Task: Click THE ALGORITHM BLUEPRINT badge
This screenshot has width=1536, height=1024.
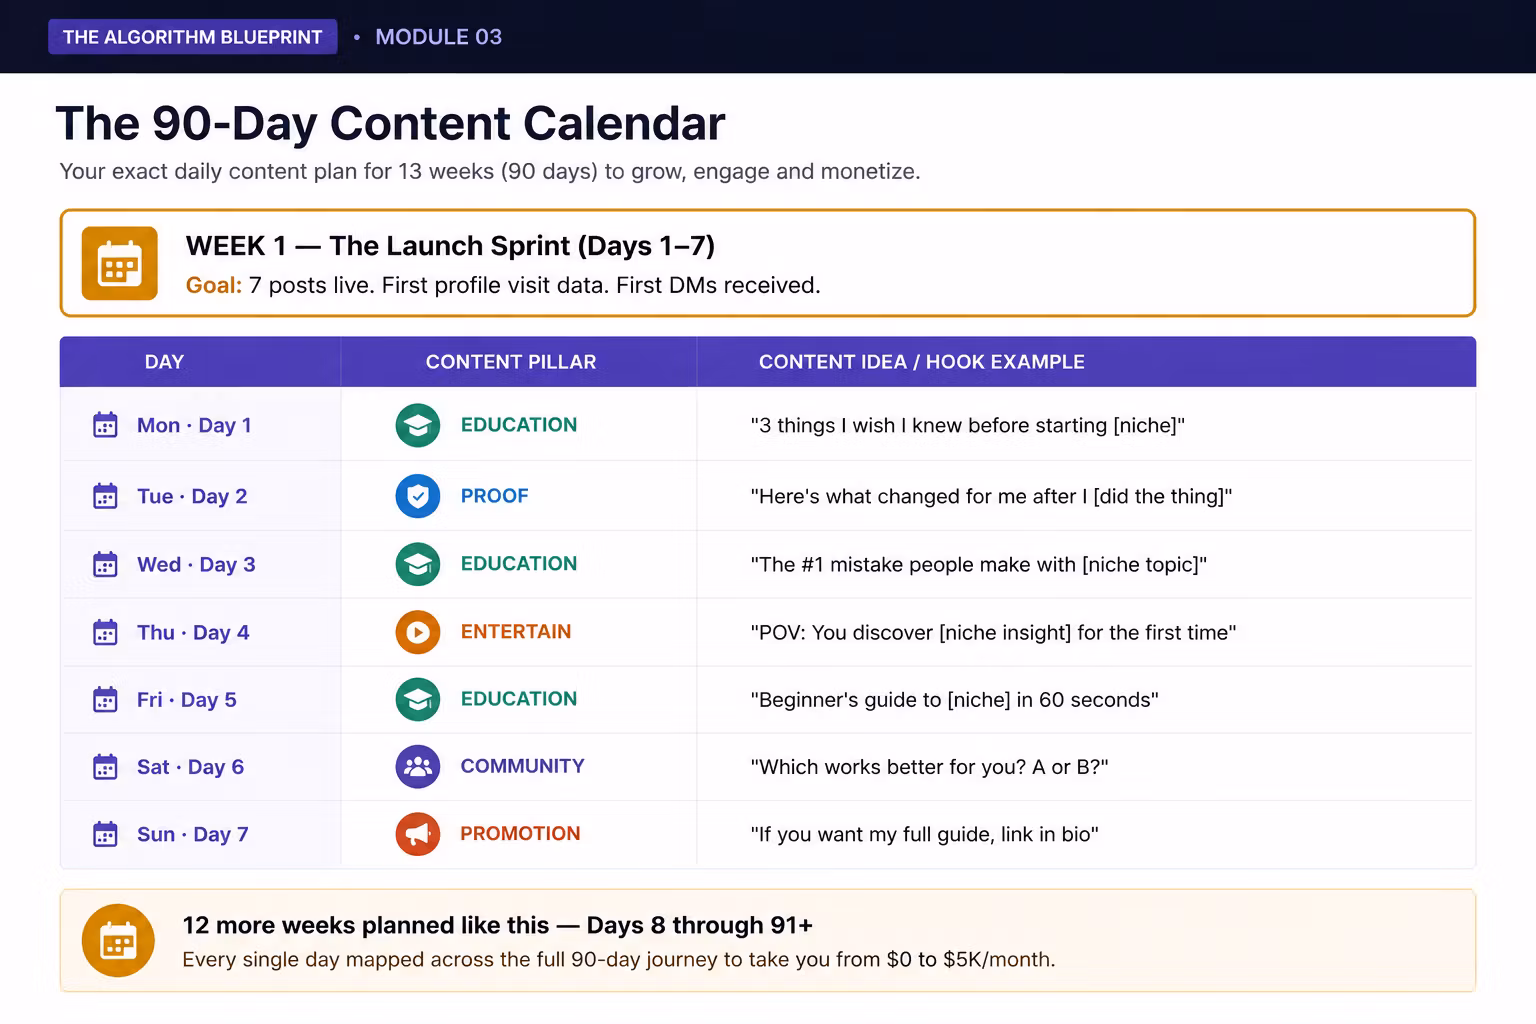Action: (x=193, y=37)
